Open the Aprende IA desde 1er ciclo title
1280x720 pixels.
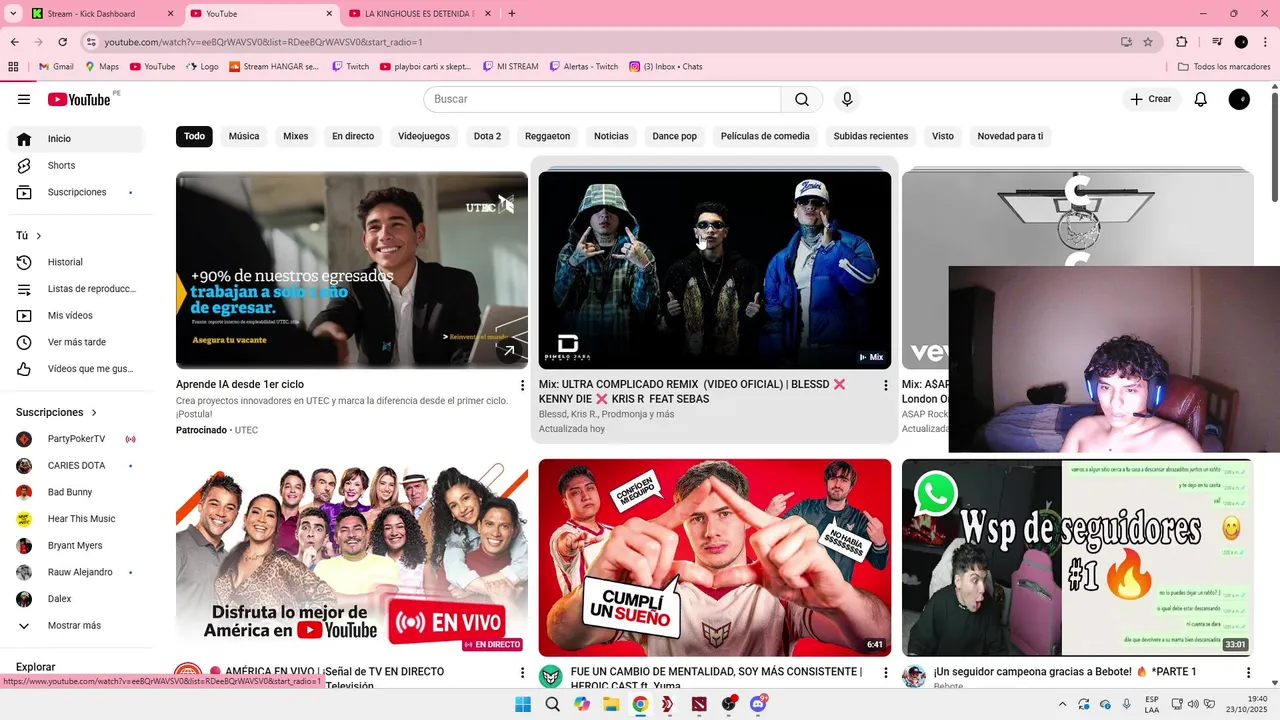pyautogui.click(x=240, y=384)
